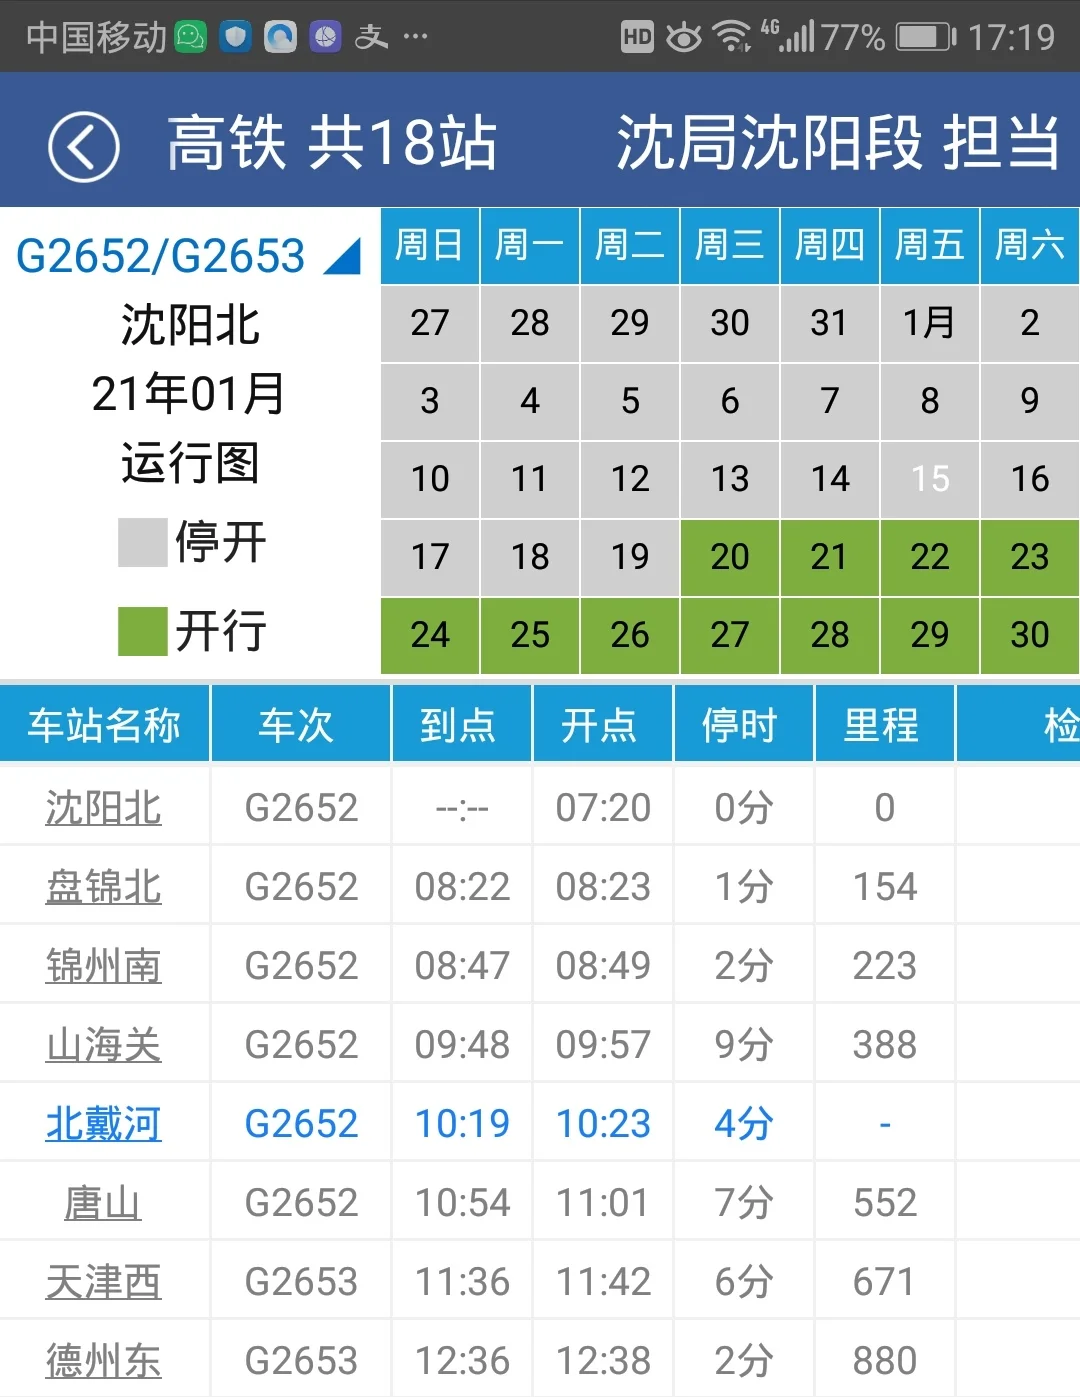Image resolution: width=1080 pixels, height=1397 pixels.
Task: Select the green running date 24
Action: (429, 635)
